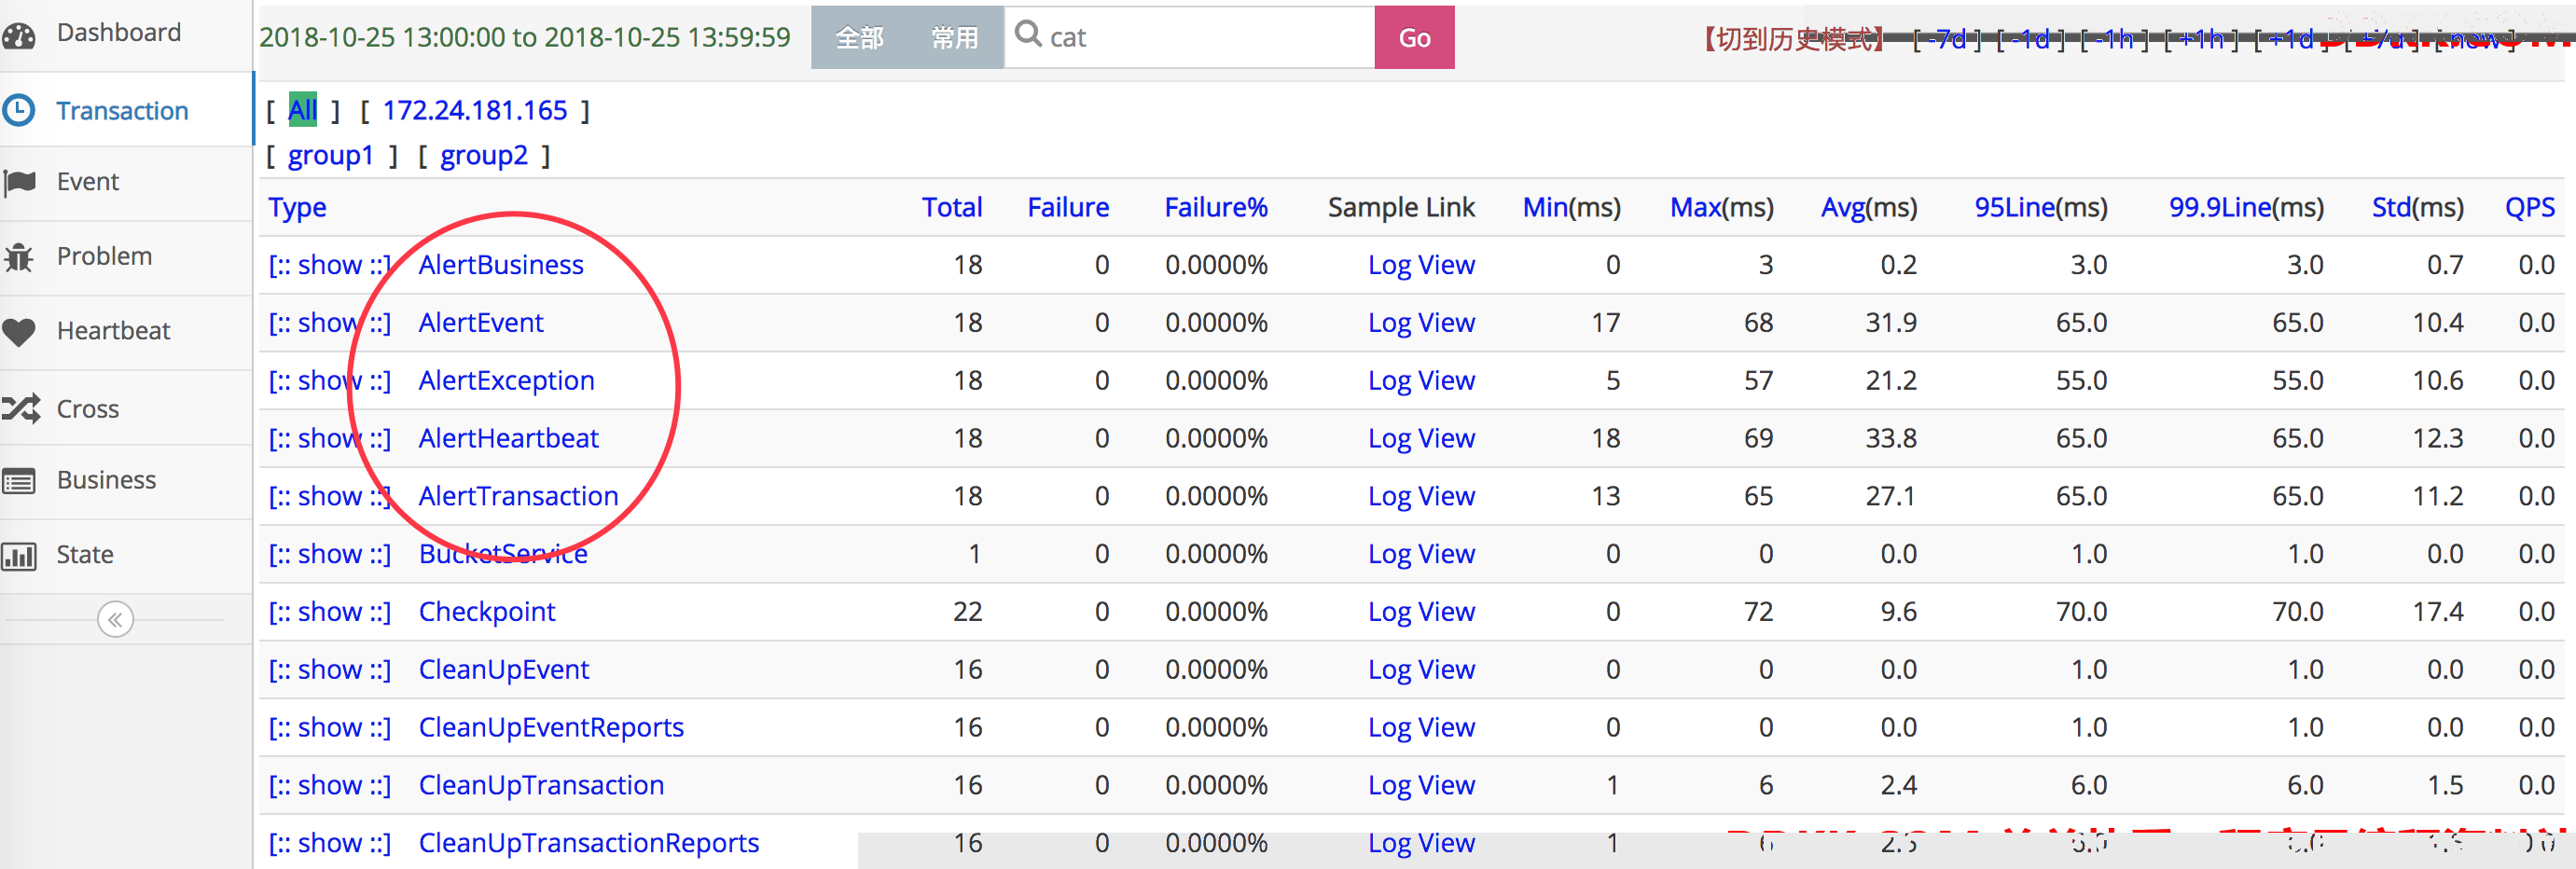Image resolution: width=2576 pixels, height=869 pixels.
Task: Open the Problem menu item
Action: 104,256
